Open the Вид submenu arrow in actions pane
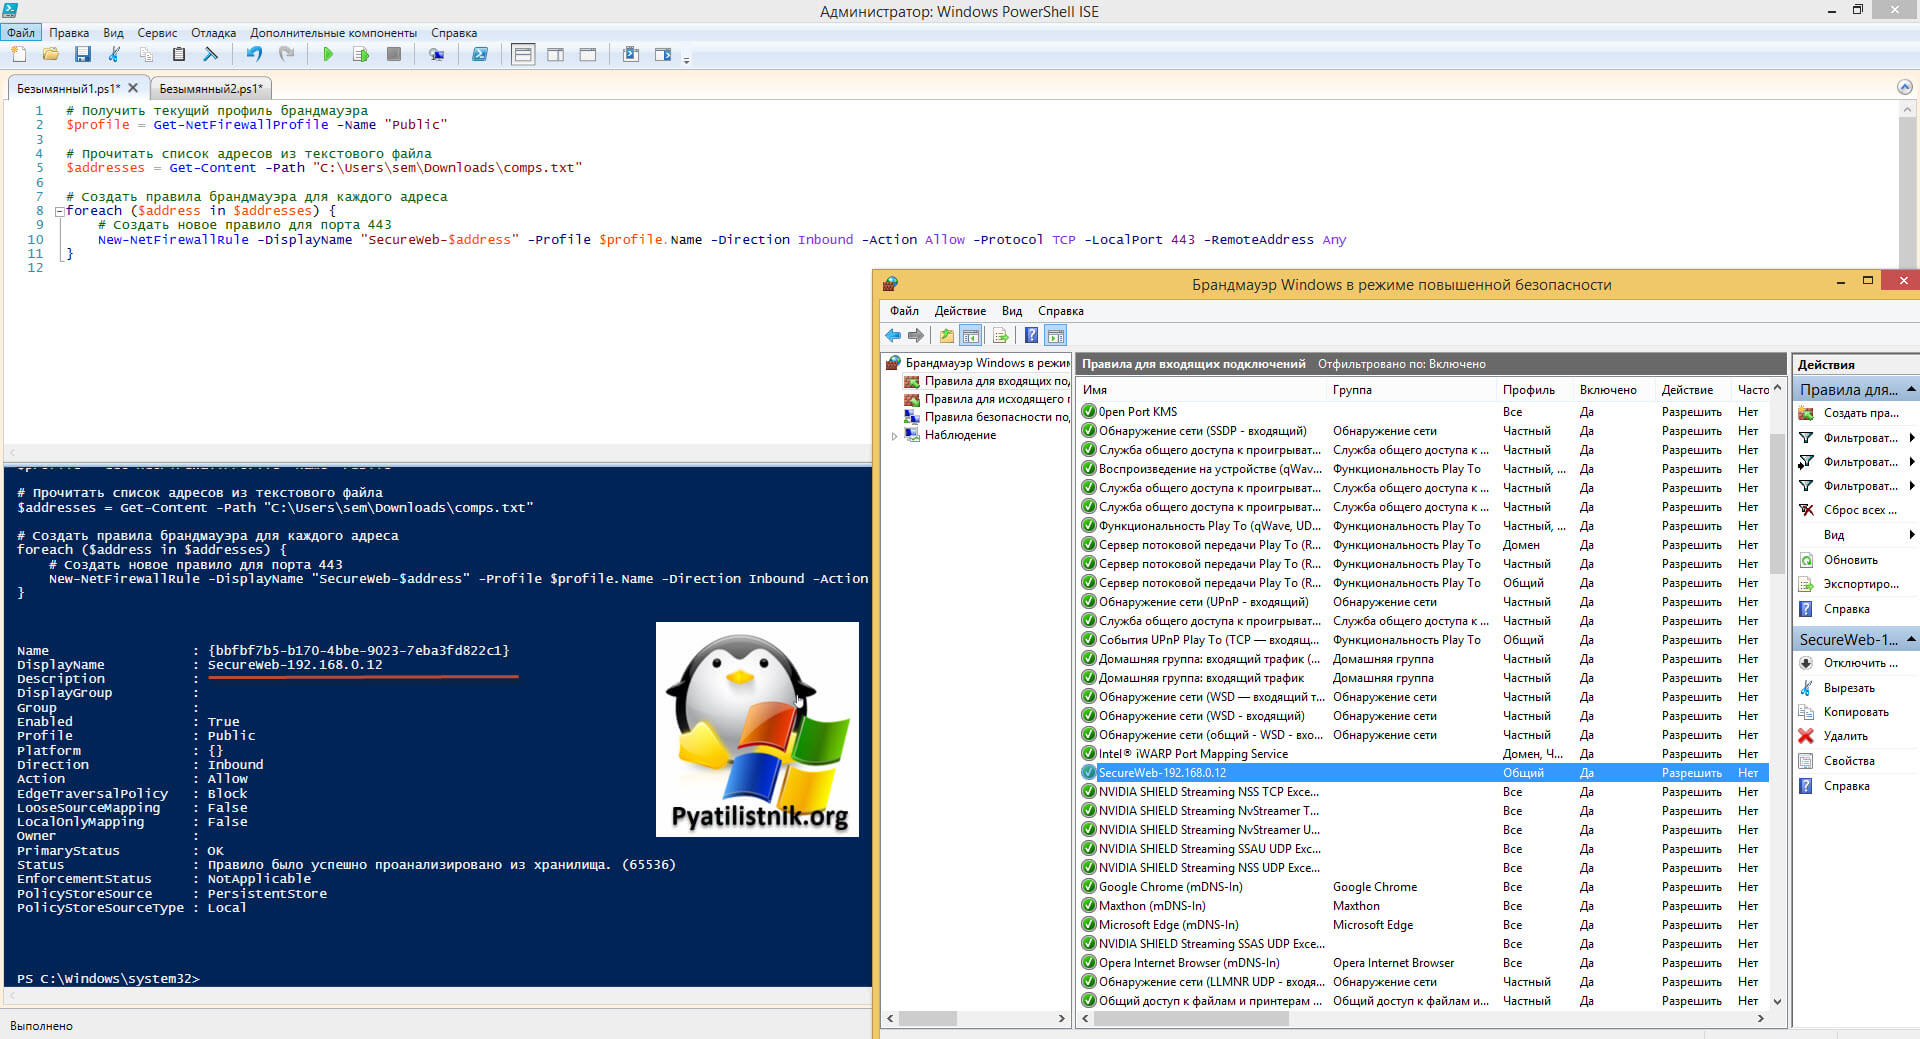The image size is (1920, 1039). 1911,535
